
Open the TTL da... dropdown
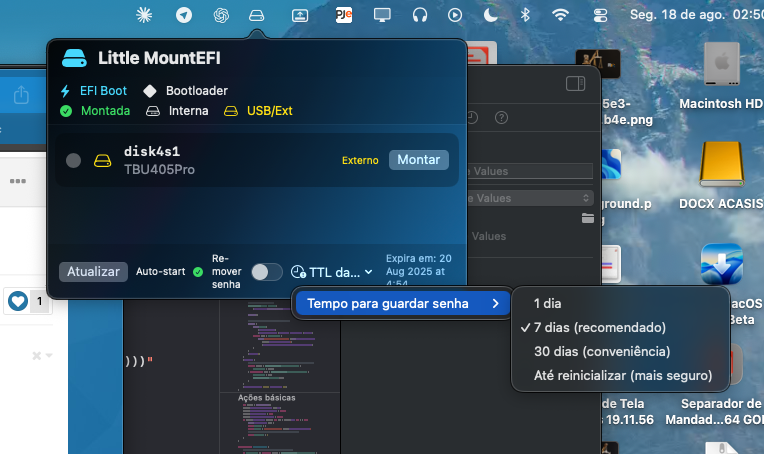332,272
